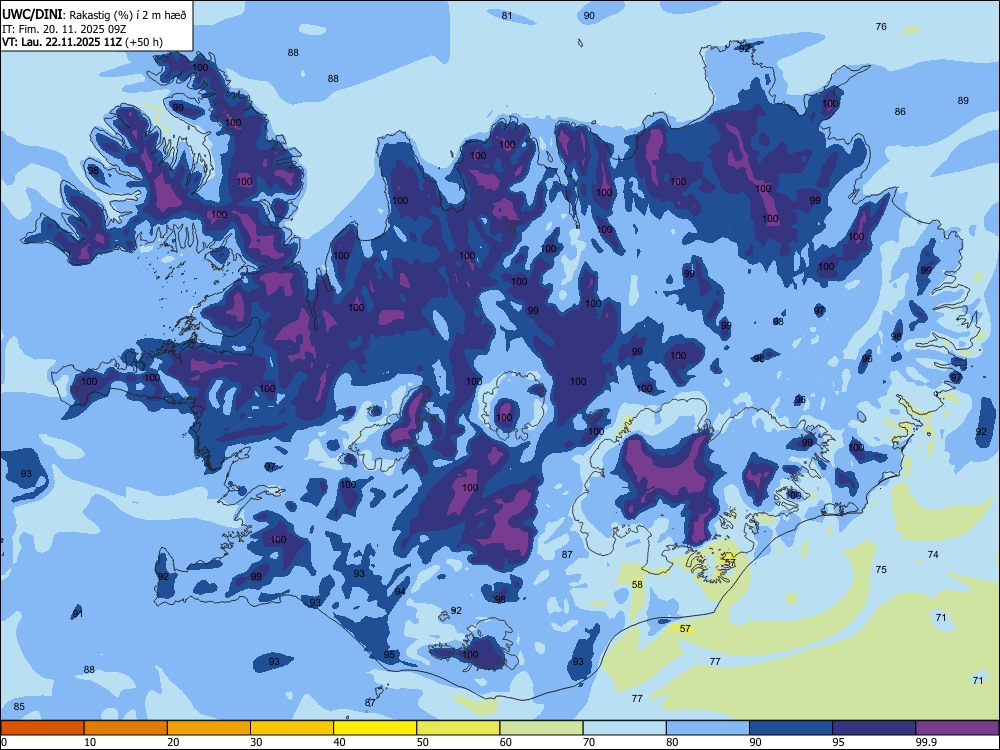Image resolution: width=1000 pixels, height=750 pixels.
Task: Click the map value '91' off the southwest coast
Action: [78, 614]
